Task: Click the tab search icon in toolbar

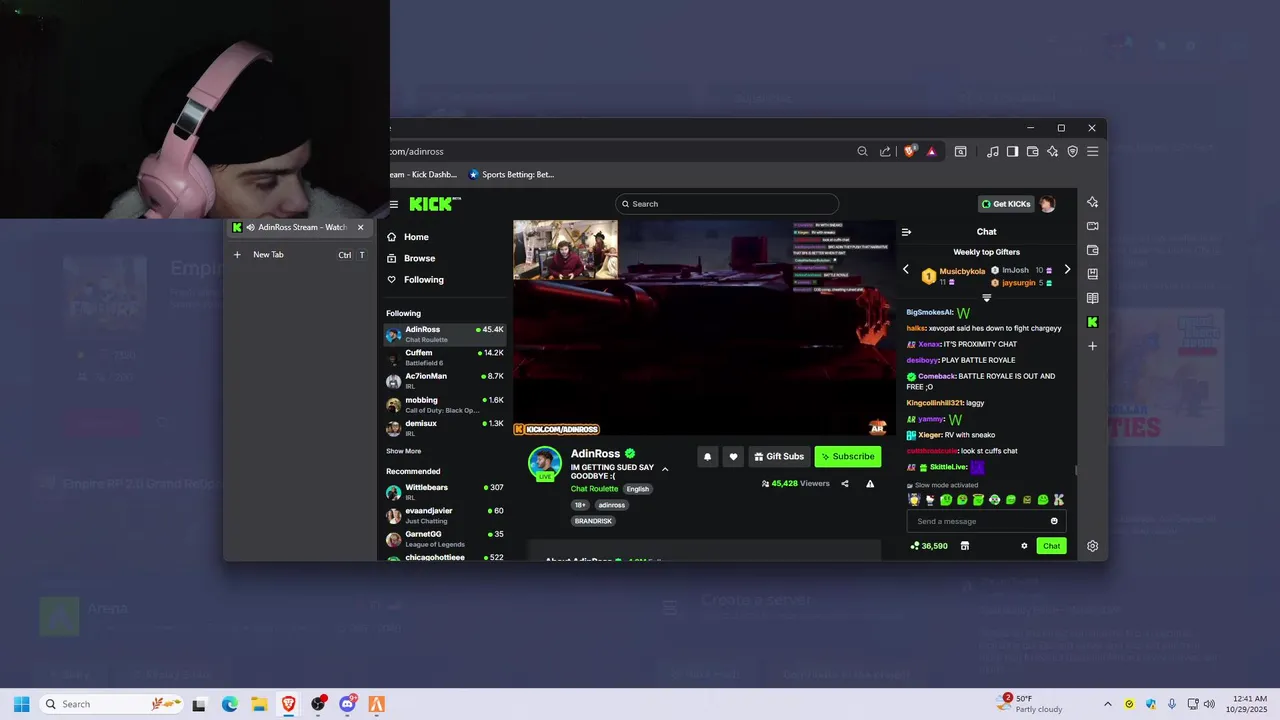Action: click(x=960, y=152)
